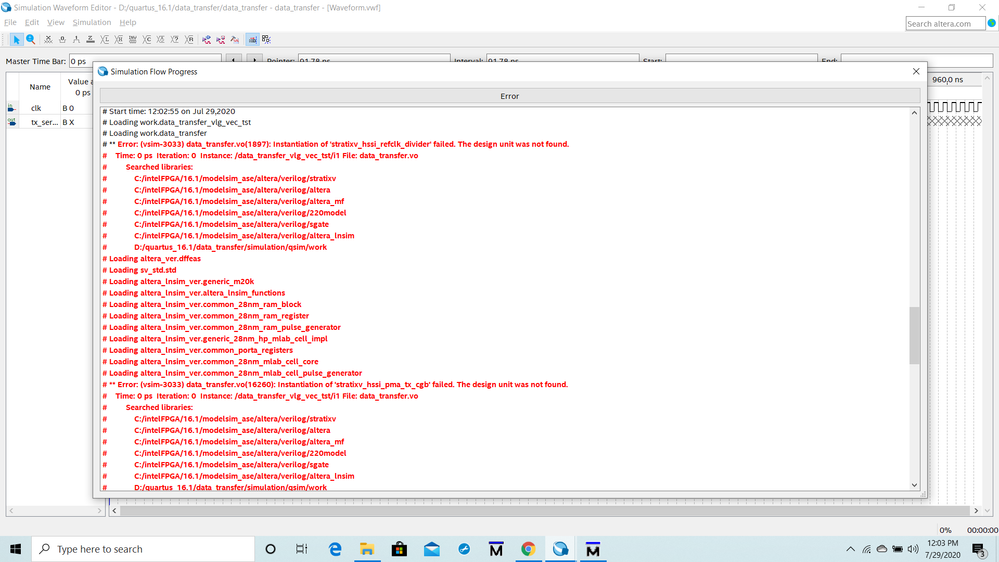Click the waveform horizontal scroll right arrow
Viewport: 999px width, 562px height.
[975, 510]
